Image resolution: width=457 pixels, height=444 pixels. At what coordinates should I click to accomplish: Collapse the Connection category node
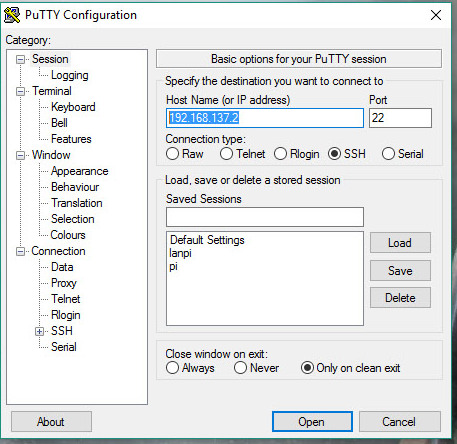click(20, 251)
